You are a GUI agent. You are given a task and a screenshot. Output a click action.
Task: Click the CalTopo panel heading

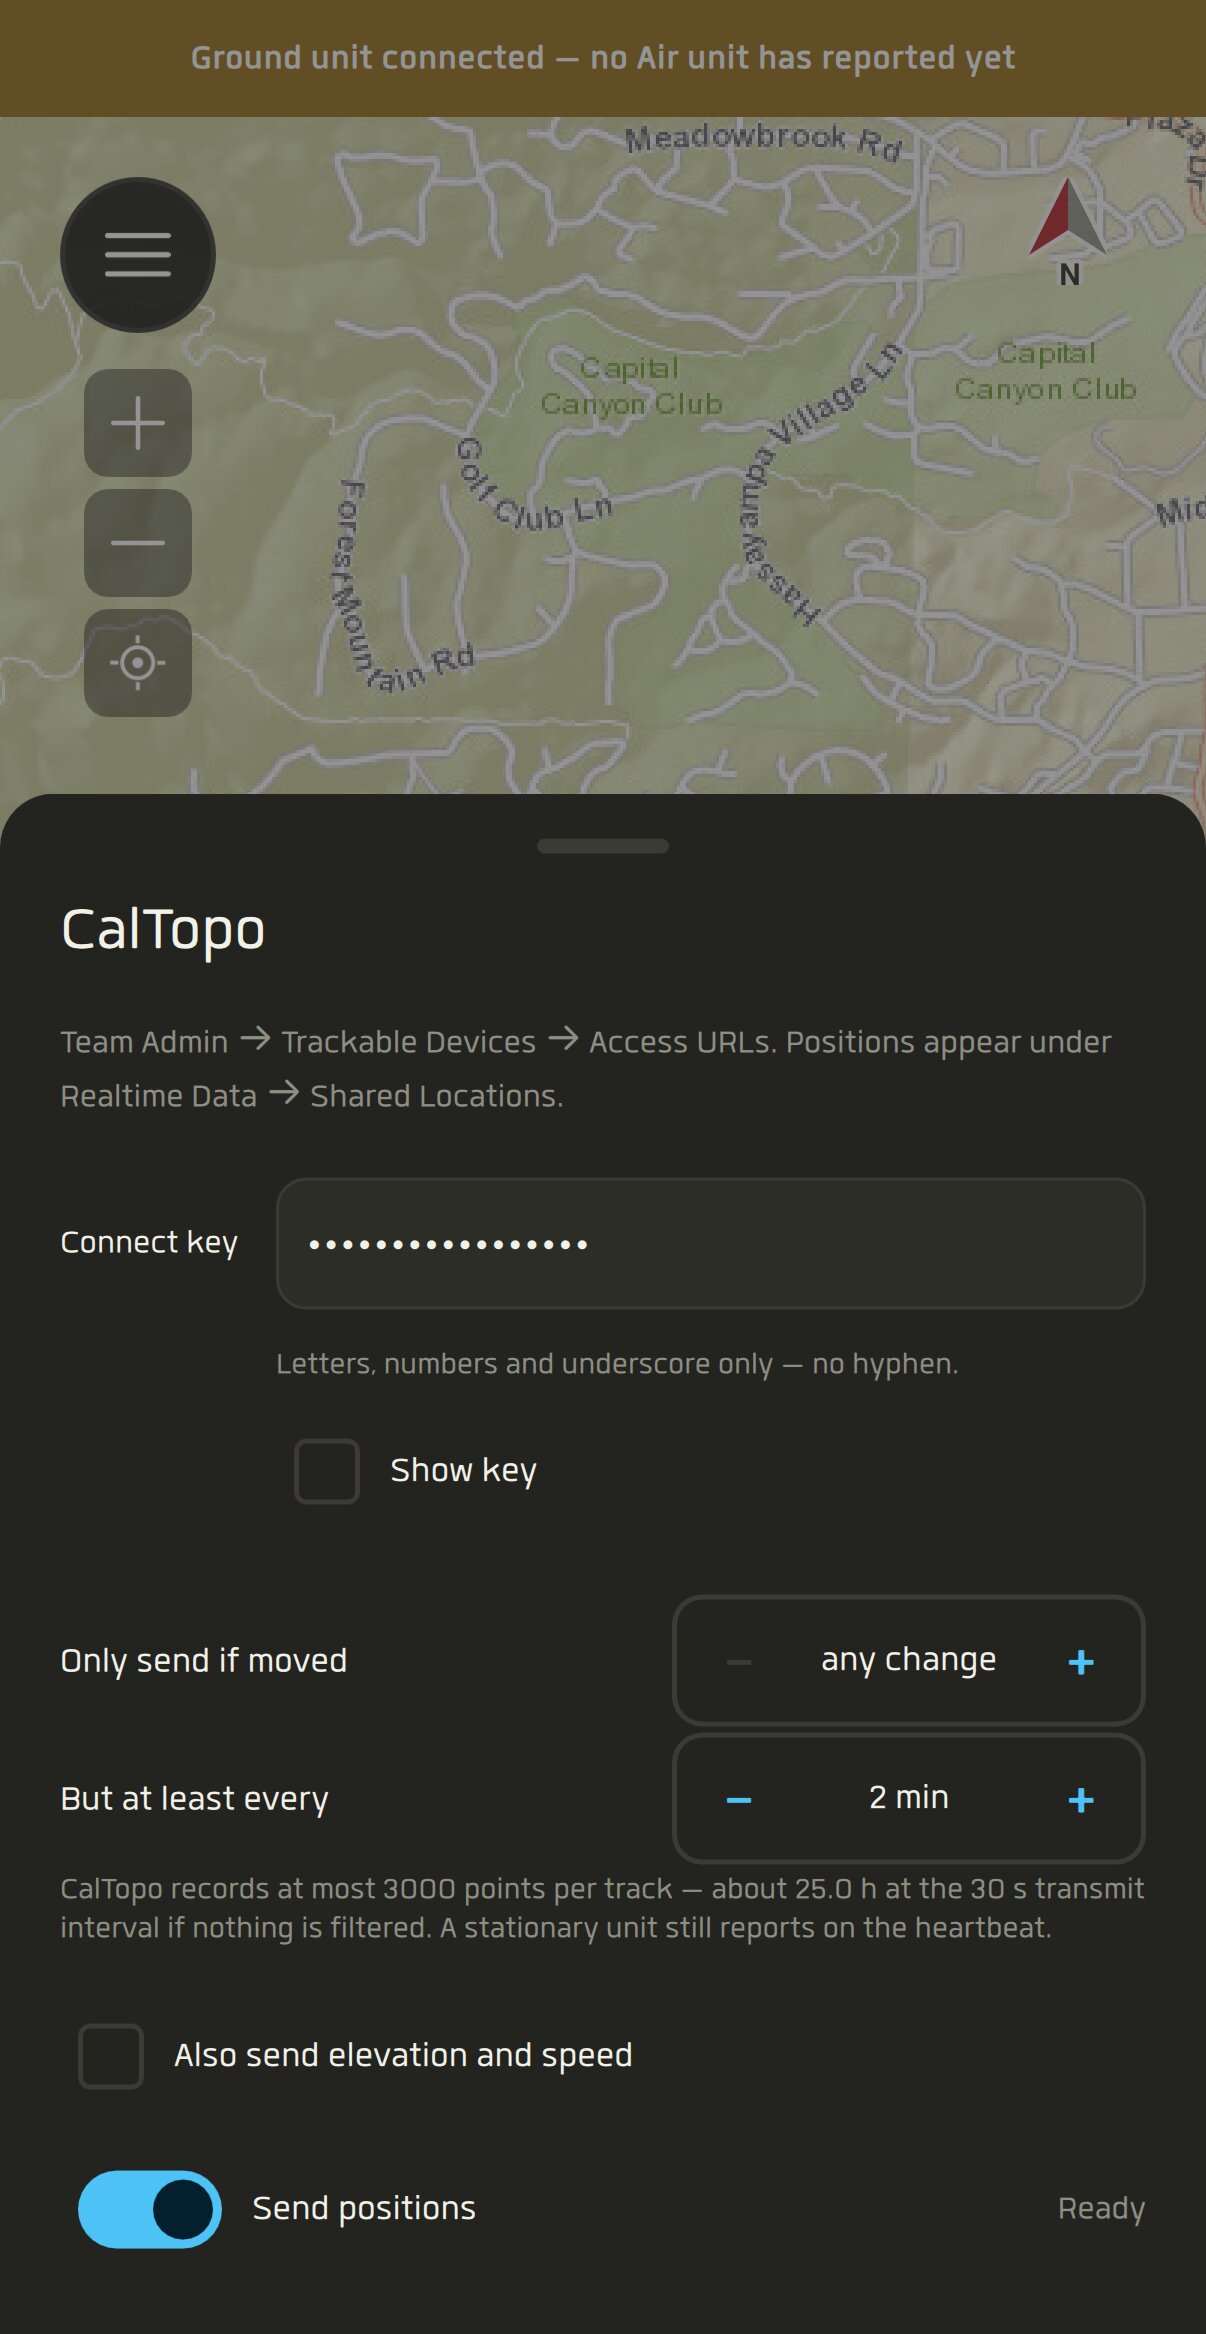163,930
